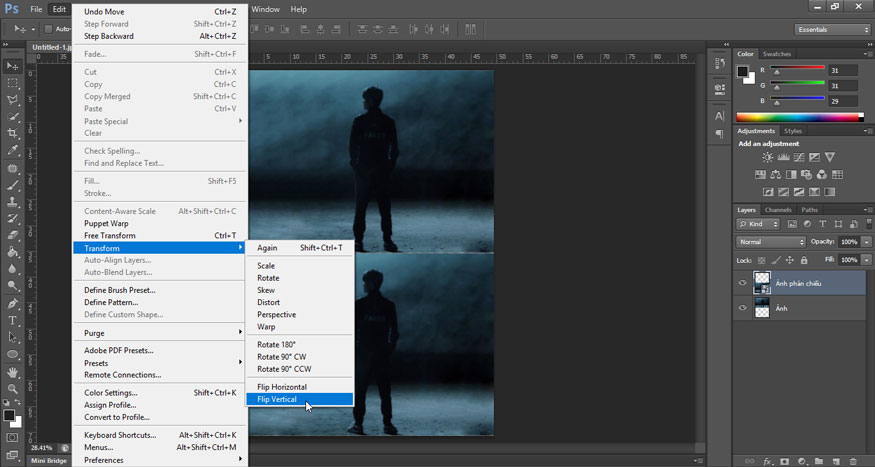Click the color spectrum ramp

point(799,117)
